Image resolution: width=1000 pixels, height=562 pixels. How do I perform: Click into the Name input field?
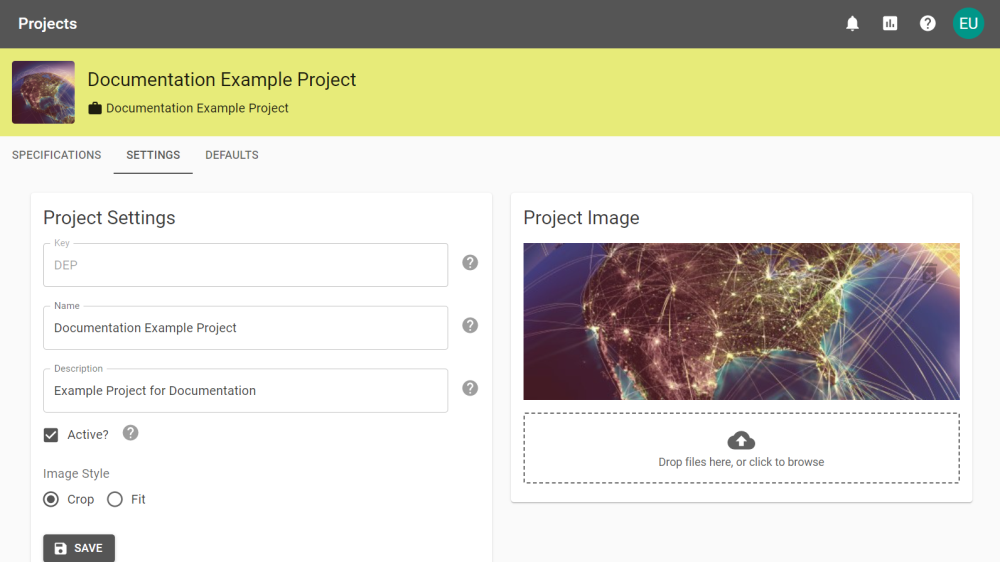tap(246, 328)
